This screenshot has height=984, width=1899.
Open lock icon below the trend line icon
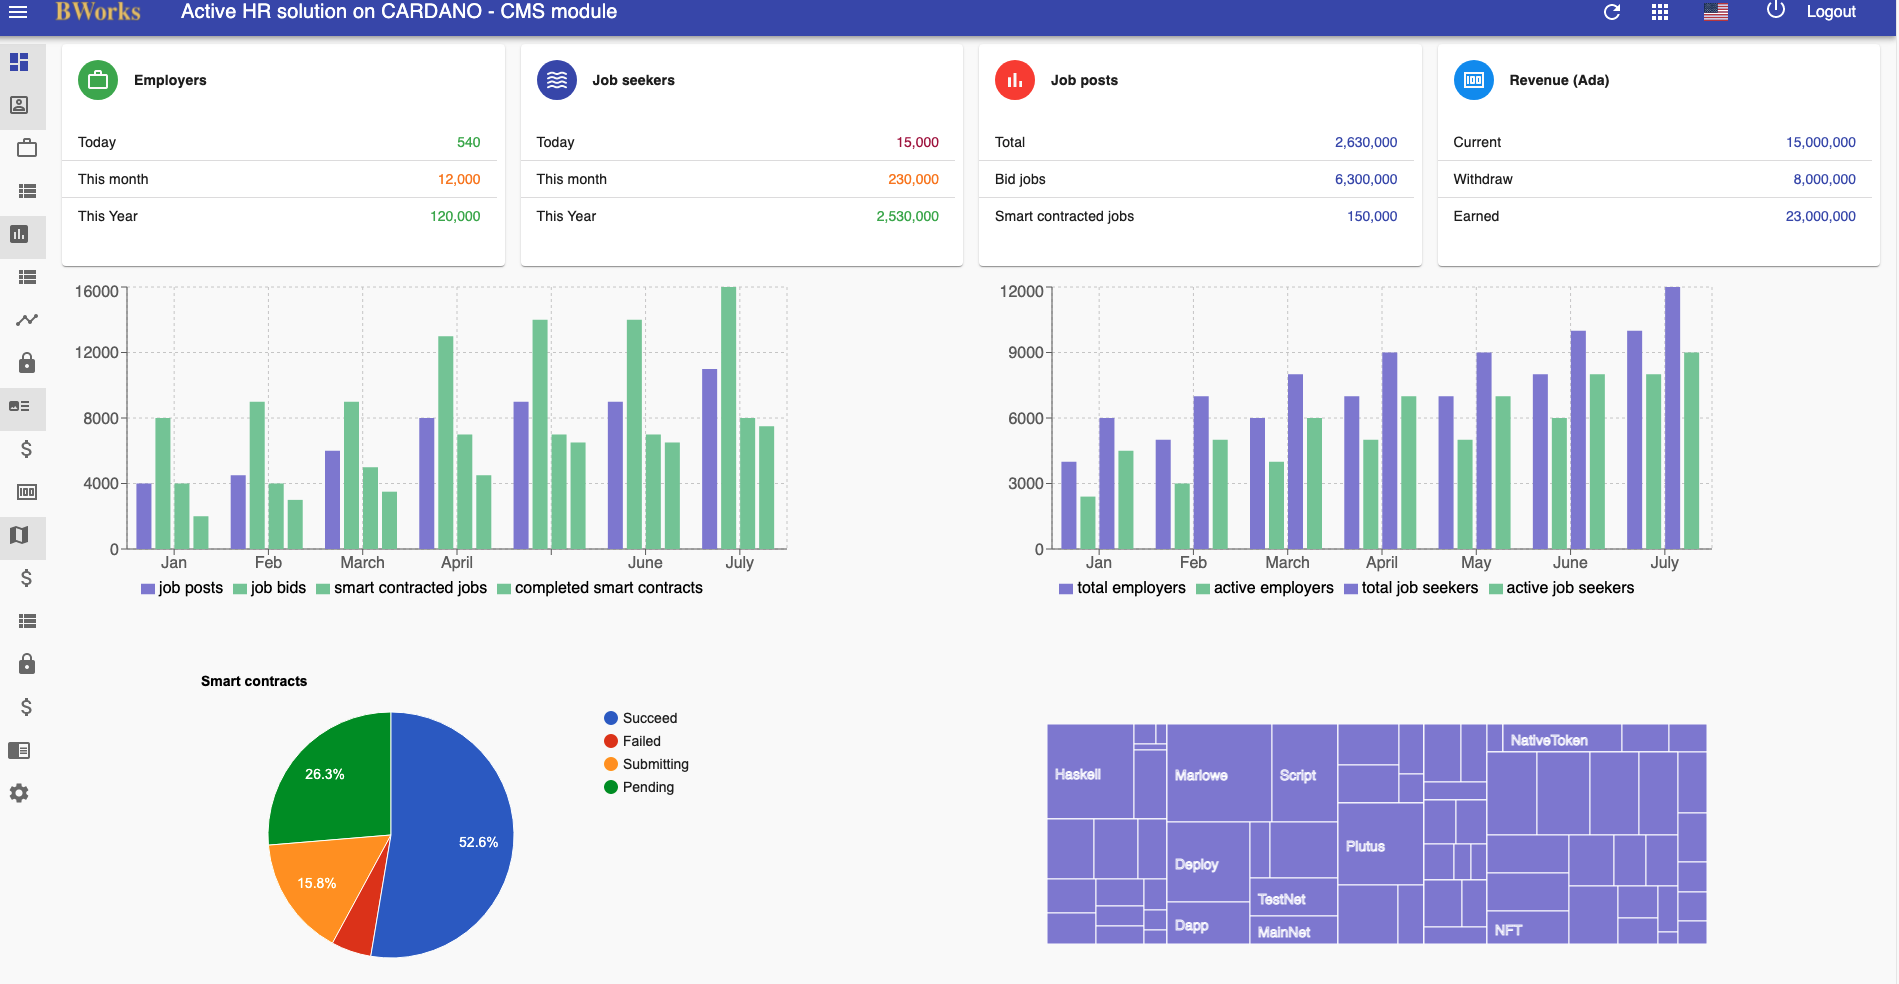(27, 363)
